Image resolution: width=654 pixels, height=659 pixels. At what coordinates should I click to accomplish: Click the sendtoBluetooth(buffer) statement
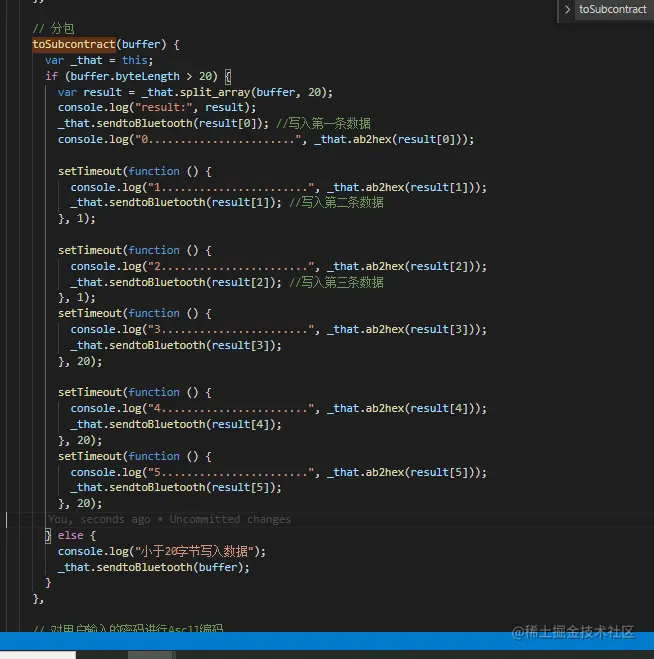tap(153, 567)
